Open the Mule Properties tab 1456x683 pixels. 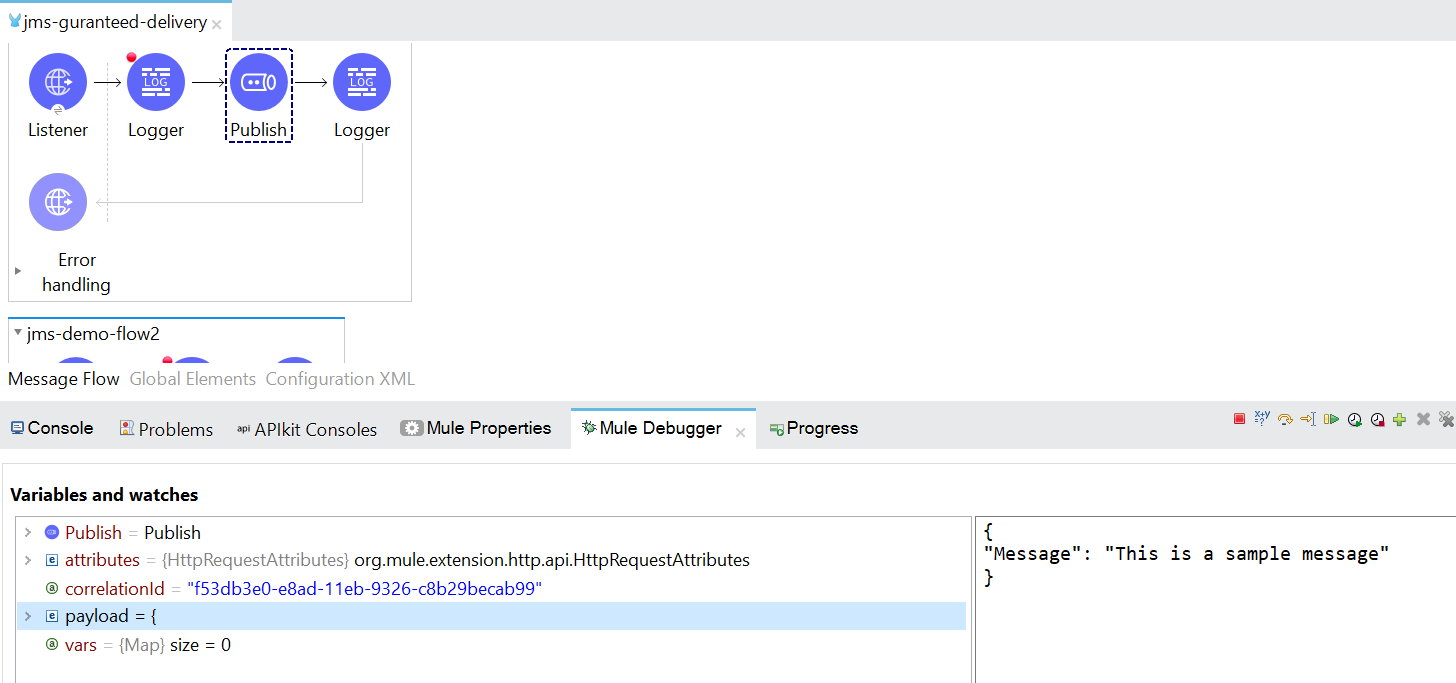[476, 428]
